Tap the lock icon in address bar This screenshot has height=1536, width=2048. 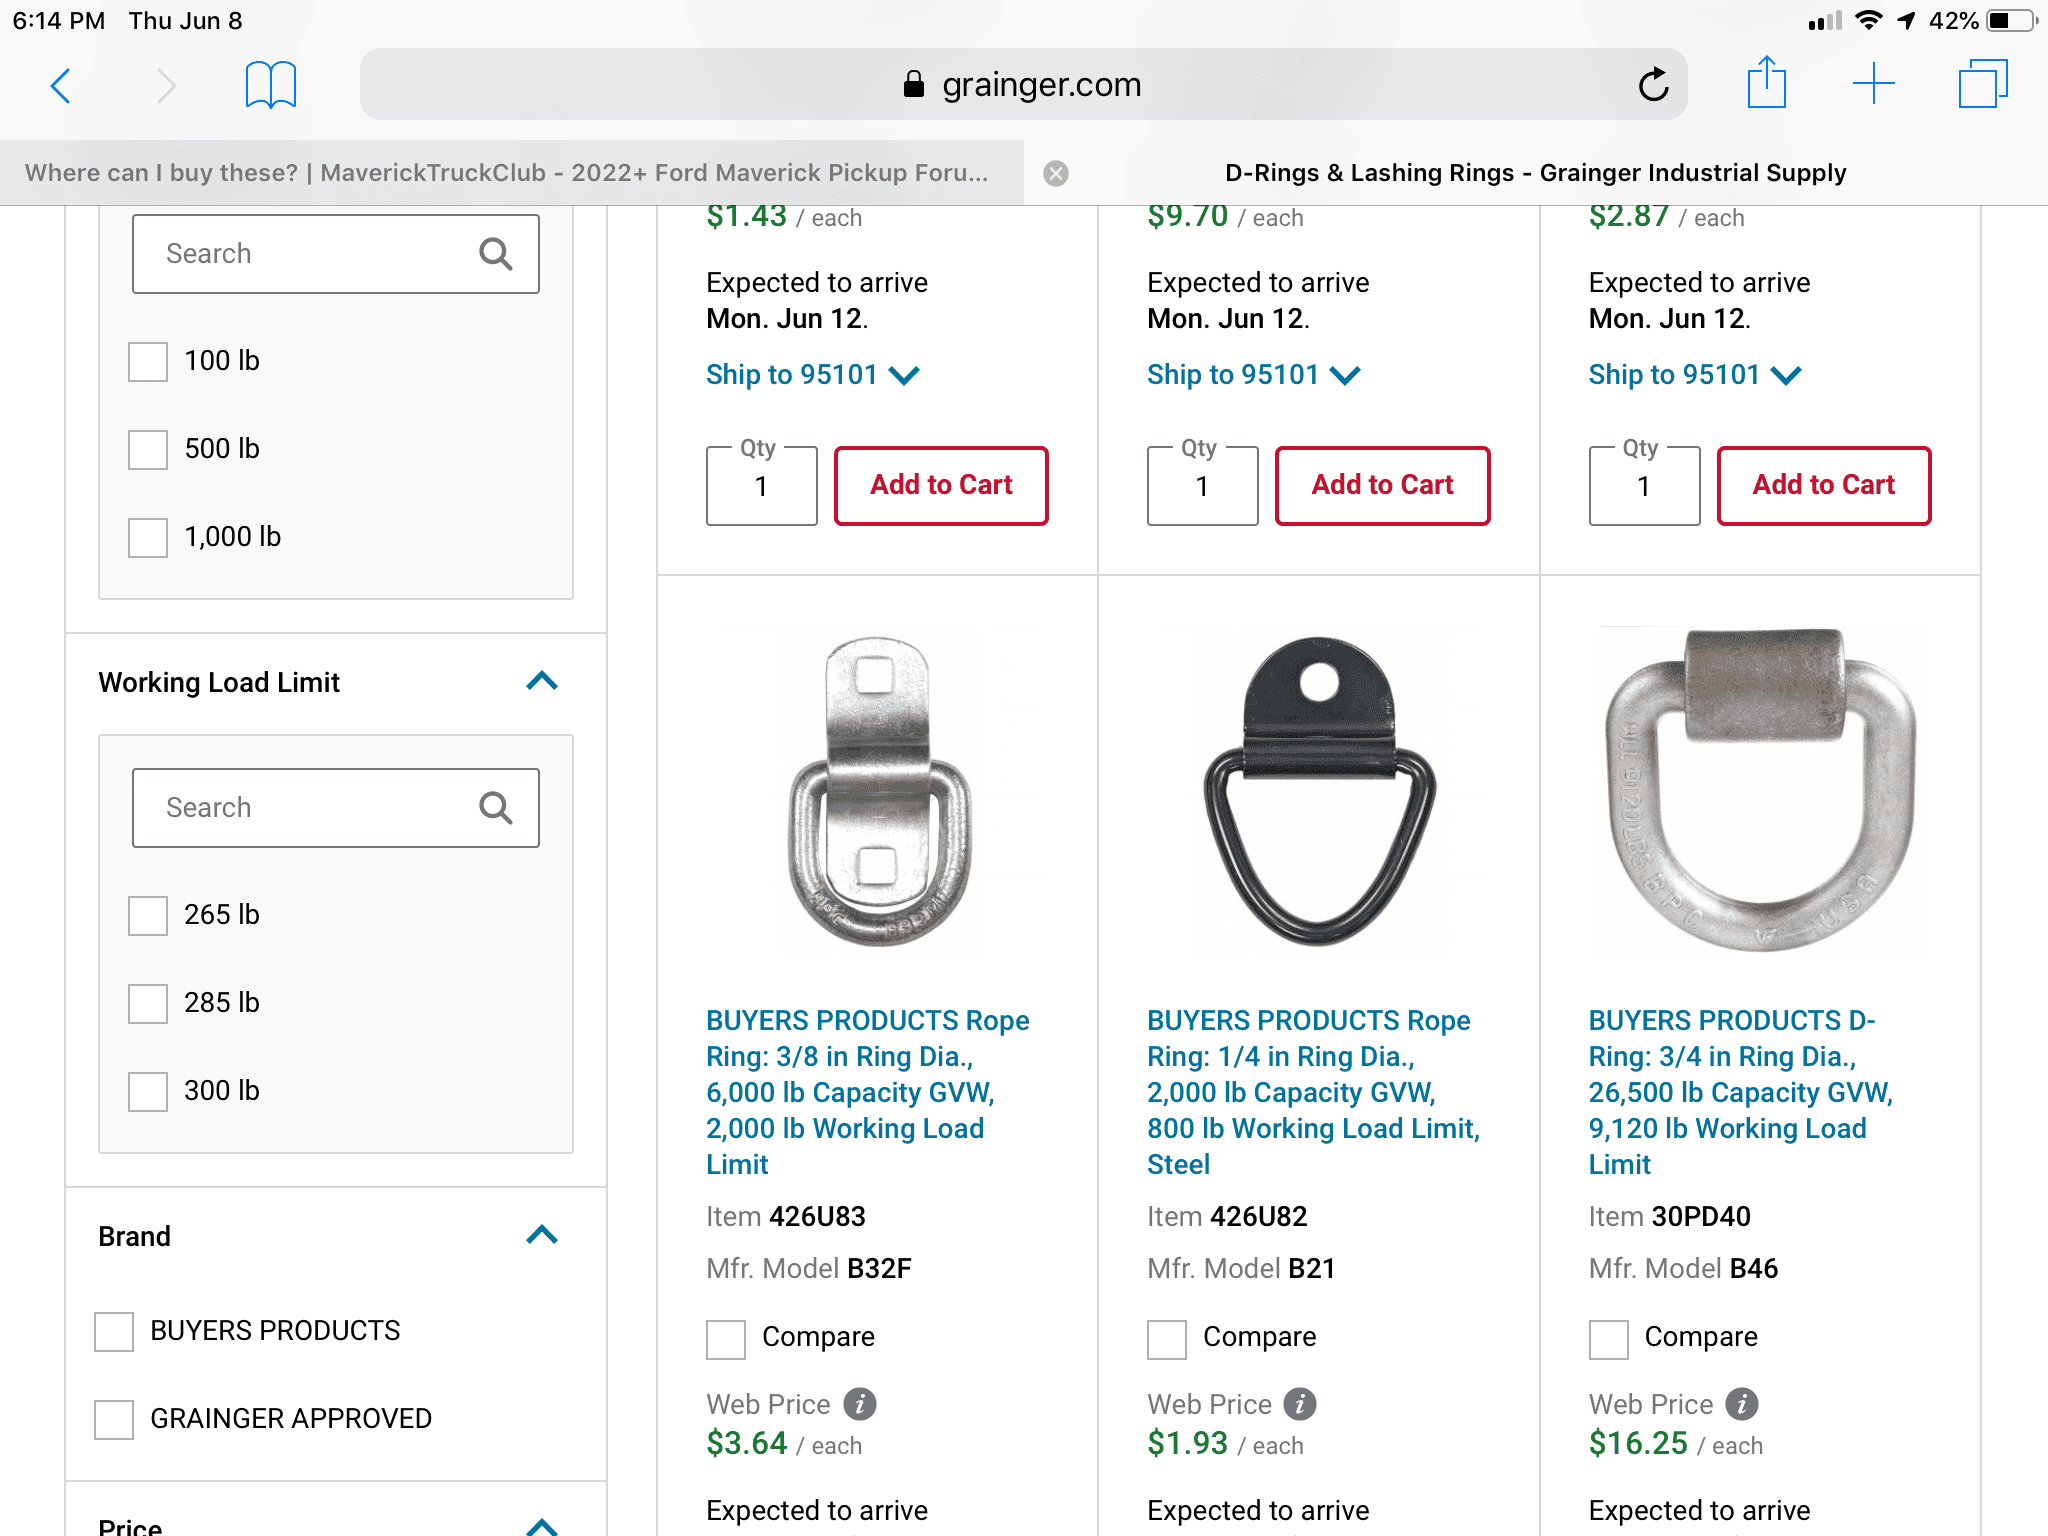point(913,84)
